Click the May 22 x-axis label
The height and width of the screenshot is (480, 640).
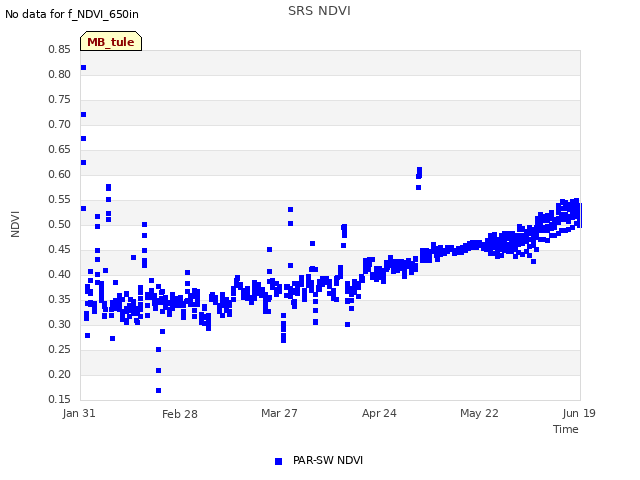coord(479,413)
